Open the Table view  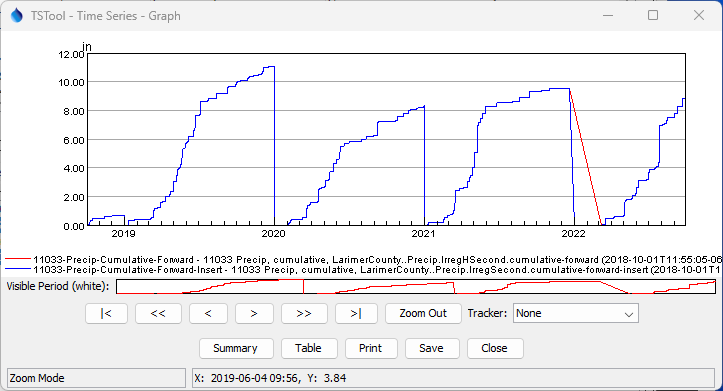coord(309,348)
